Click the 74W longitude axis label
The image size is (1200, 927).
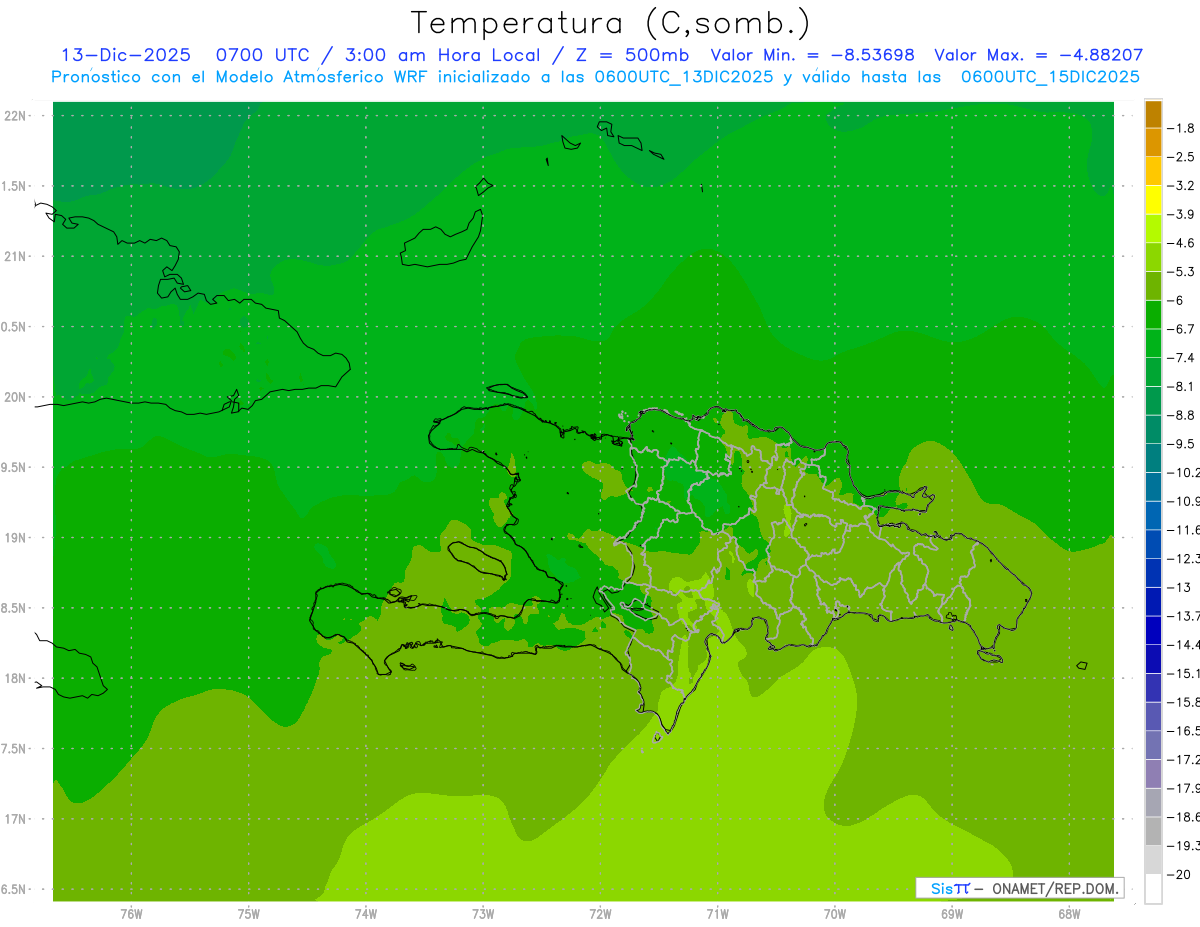(x=366, y=913)
